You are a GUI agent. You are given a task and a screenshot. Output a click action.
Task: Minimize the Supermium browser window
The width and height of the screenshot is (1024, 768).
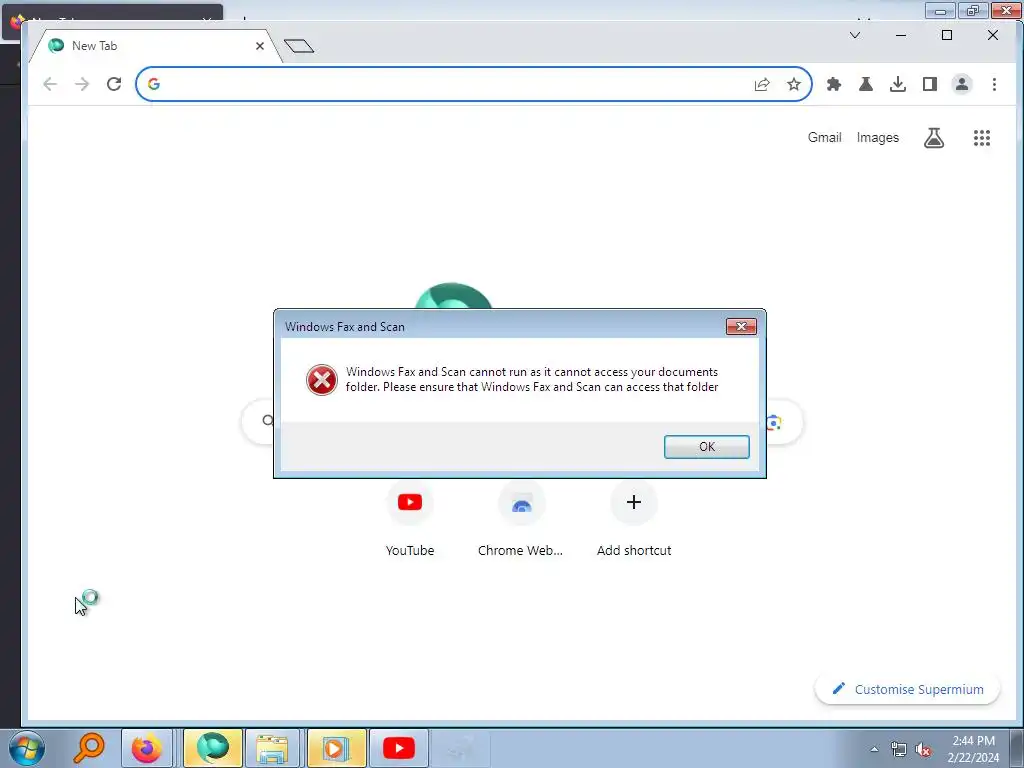coord(901,35)
